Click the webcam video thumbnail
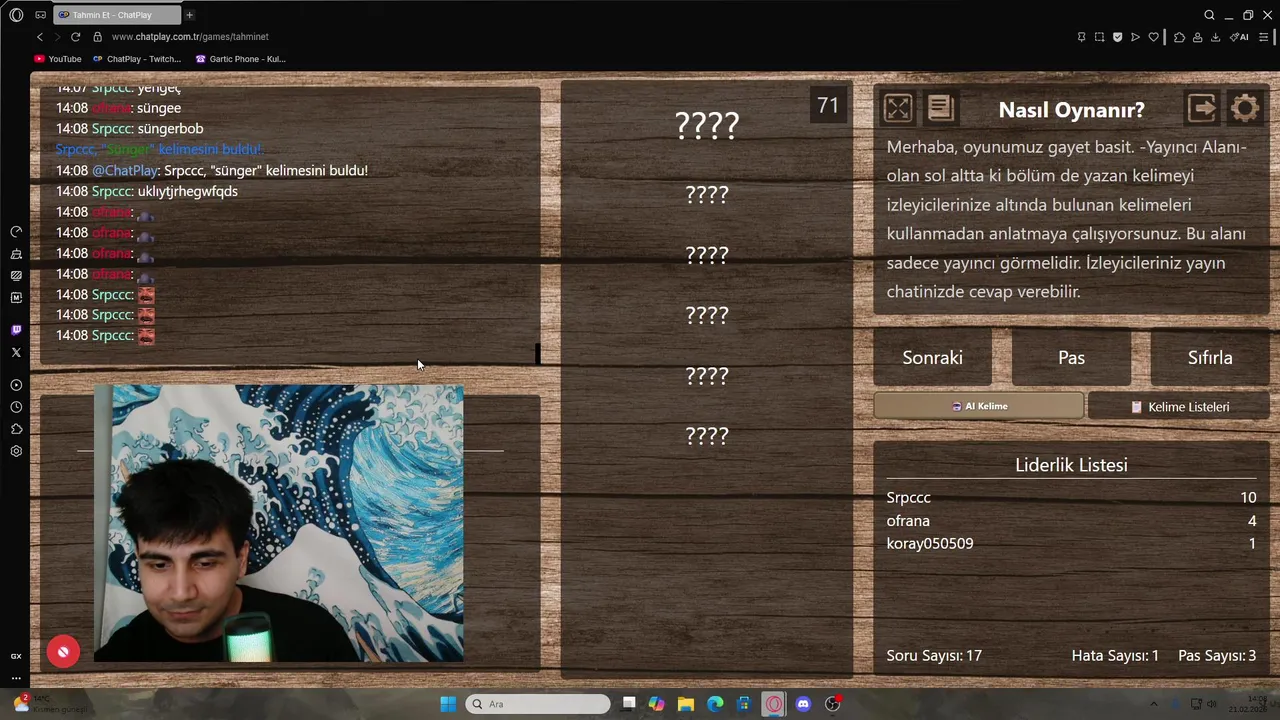 tap(279, 523)
